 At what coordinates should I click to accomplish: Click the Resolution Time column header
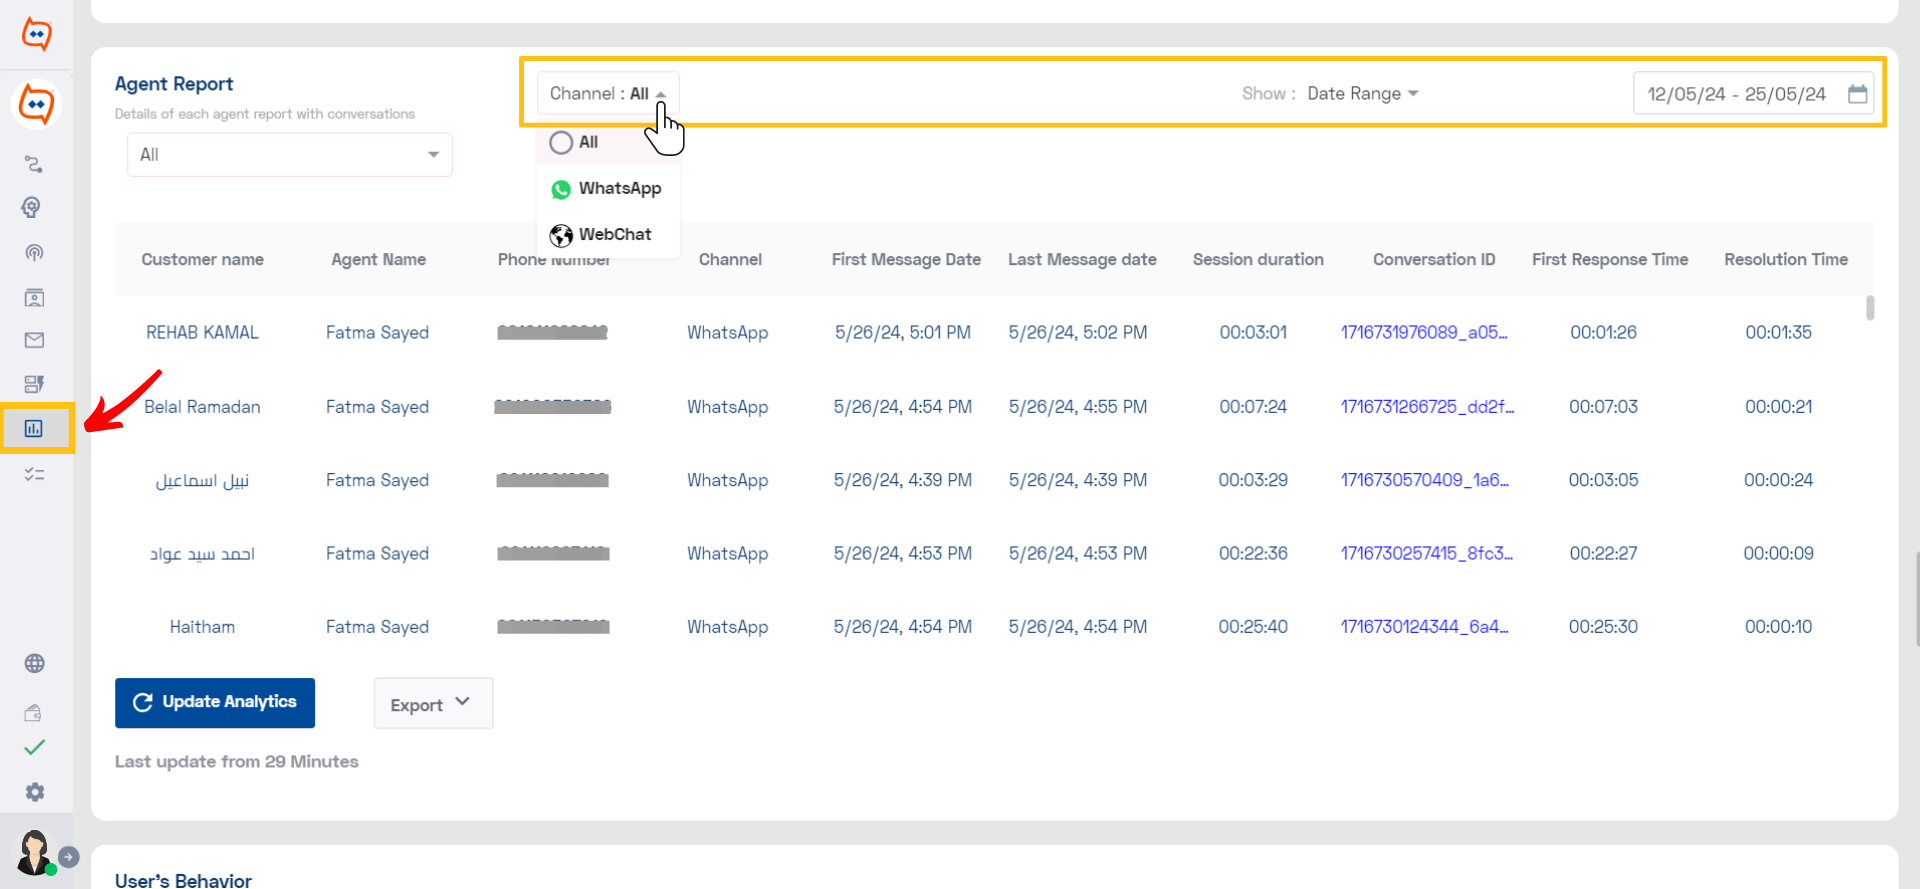click(x=1786, y=259)
